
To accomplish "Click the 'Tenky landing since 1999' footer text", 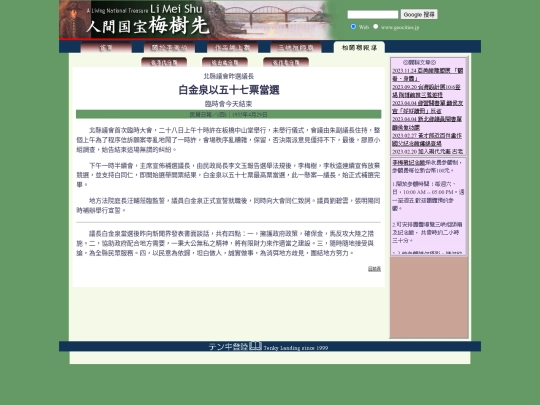I will click(x=296, y=348).
